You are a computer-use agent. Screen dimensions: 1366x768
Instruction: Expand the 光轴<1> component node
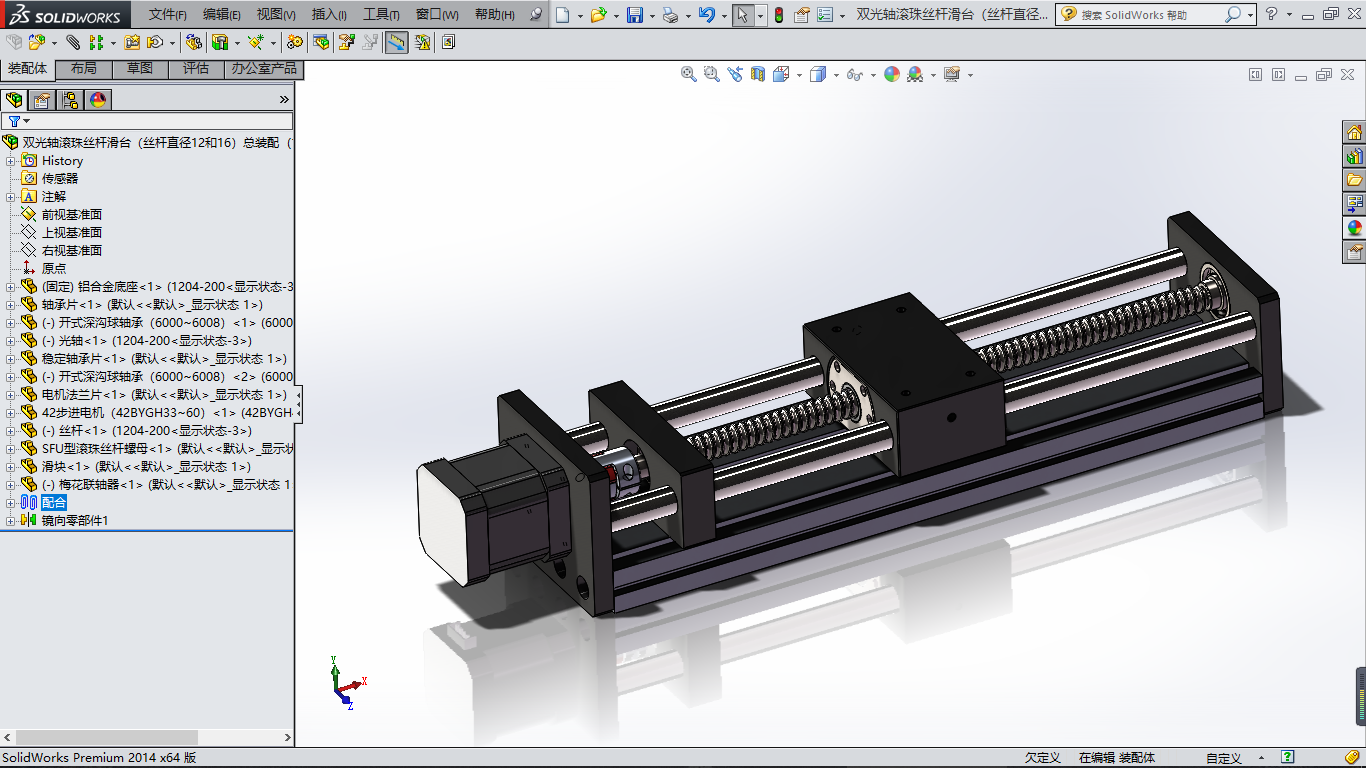(x=11, y=341)
